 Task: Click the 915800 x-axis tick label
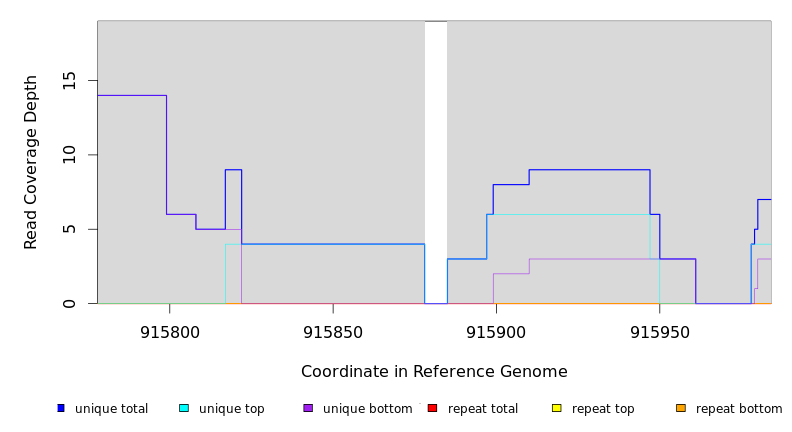click(170, 331)
